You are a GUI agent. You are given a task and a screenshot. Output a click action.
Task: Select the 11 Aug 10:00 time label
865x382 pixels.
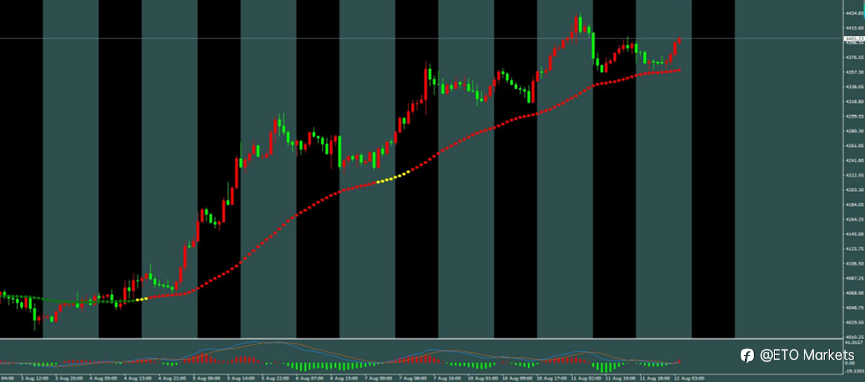click(x=621, y=378)
